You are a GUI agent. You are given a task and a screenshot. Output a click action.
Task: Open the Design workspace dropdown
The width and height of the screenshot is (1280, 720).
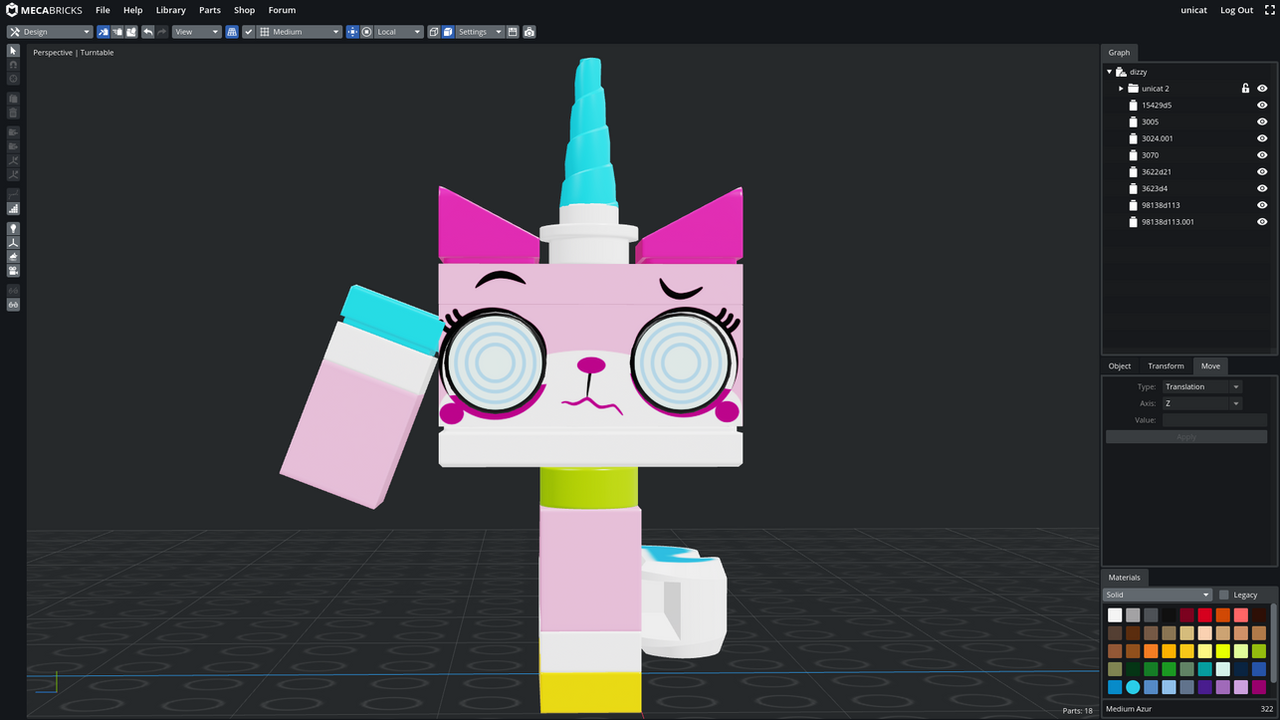(x=49, y=32)
